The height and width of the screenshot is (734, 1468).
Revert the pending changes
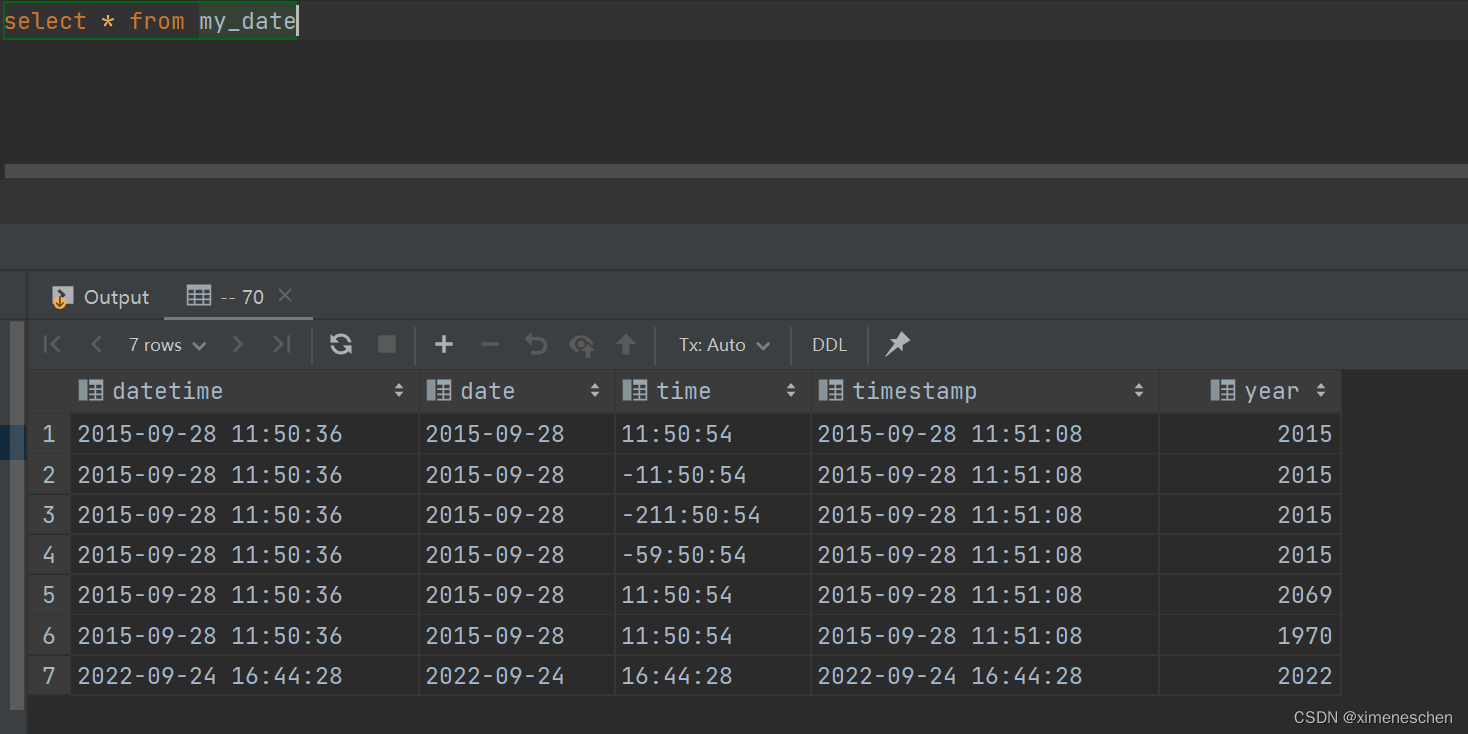pos(536,345)
